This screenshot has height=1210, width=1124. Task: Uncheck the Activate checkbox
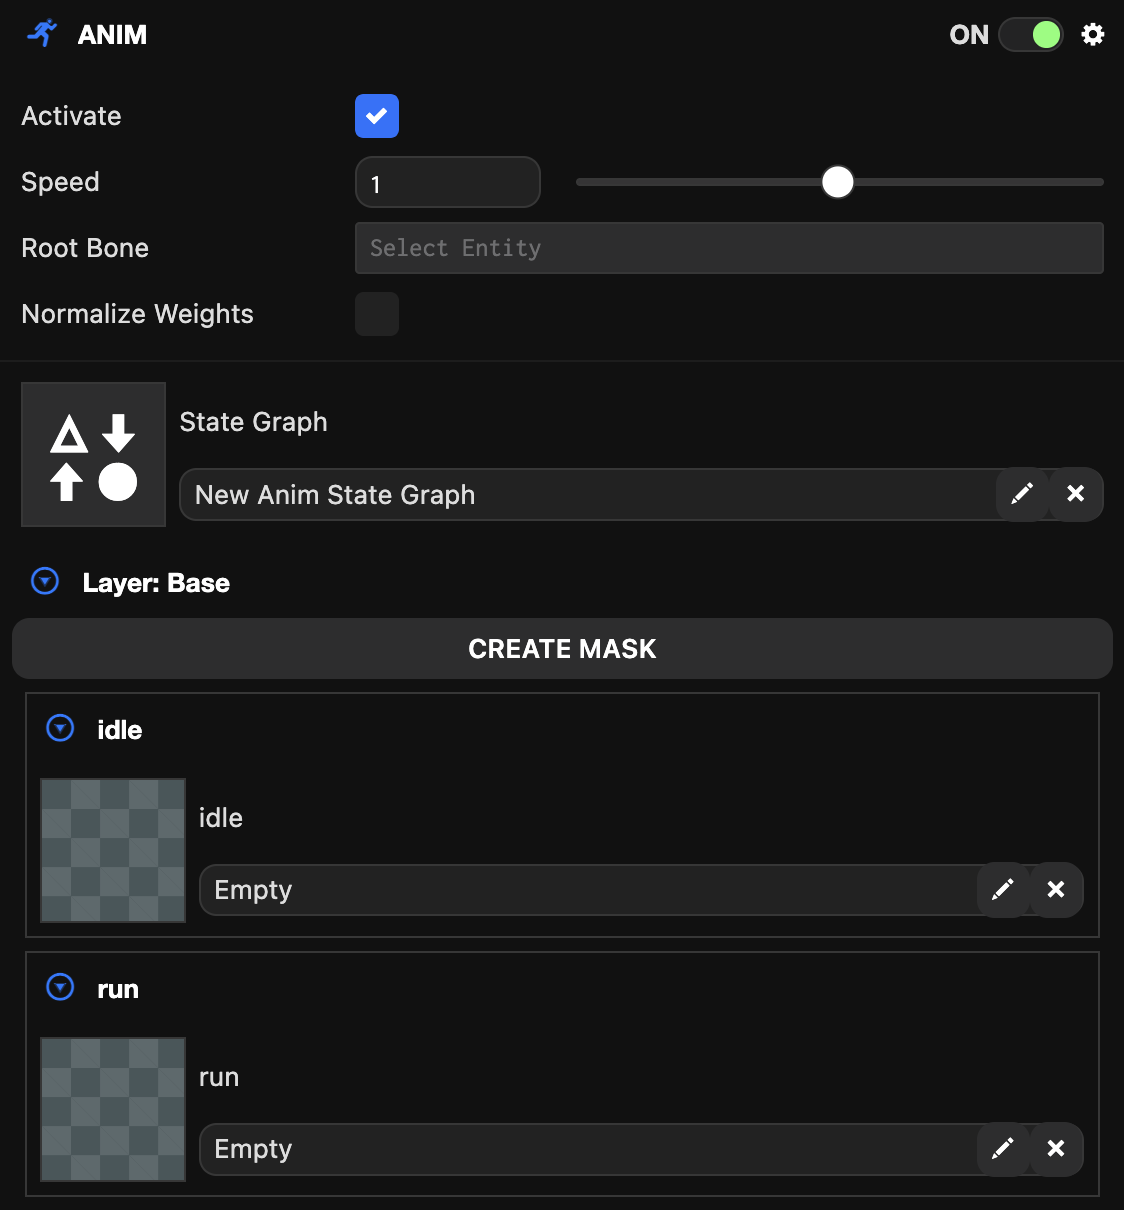pyautogui.click(x=377, y=116)
